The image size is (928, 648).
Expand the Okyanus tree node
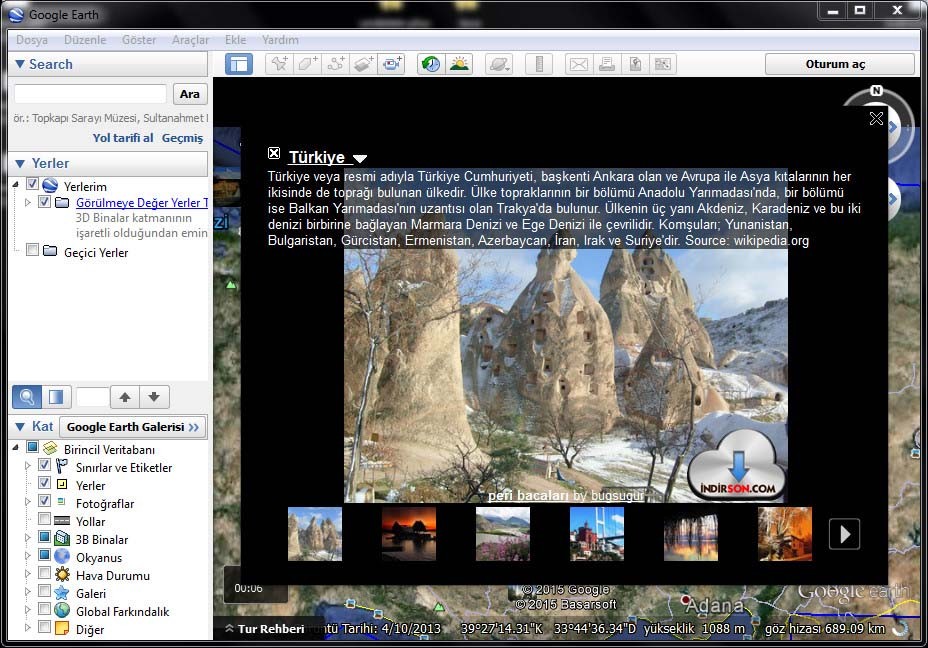[x=27, y=556]
